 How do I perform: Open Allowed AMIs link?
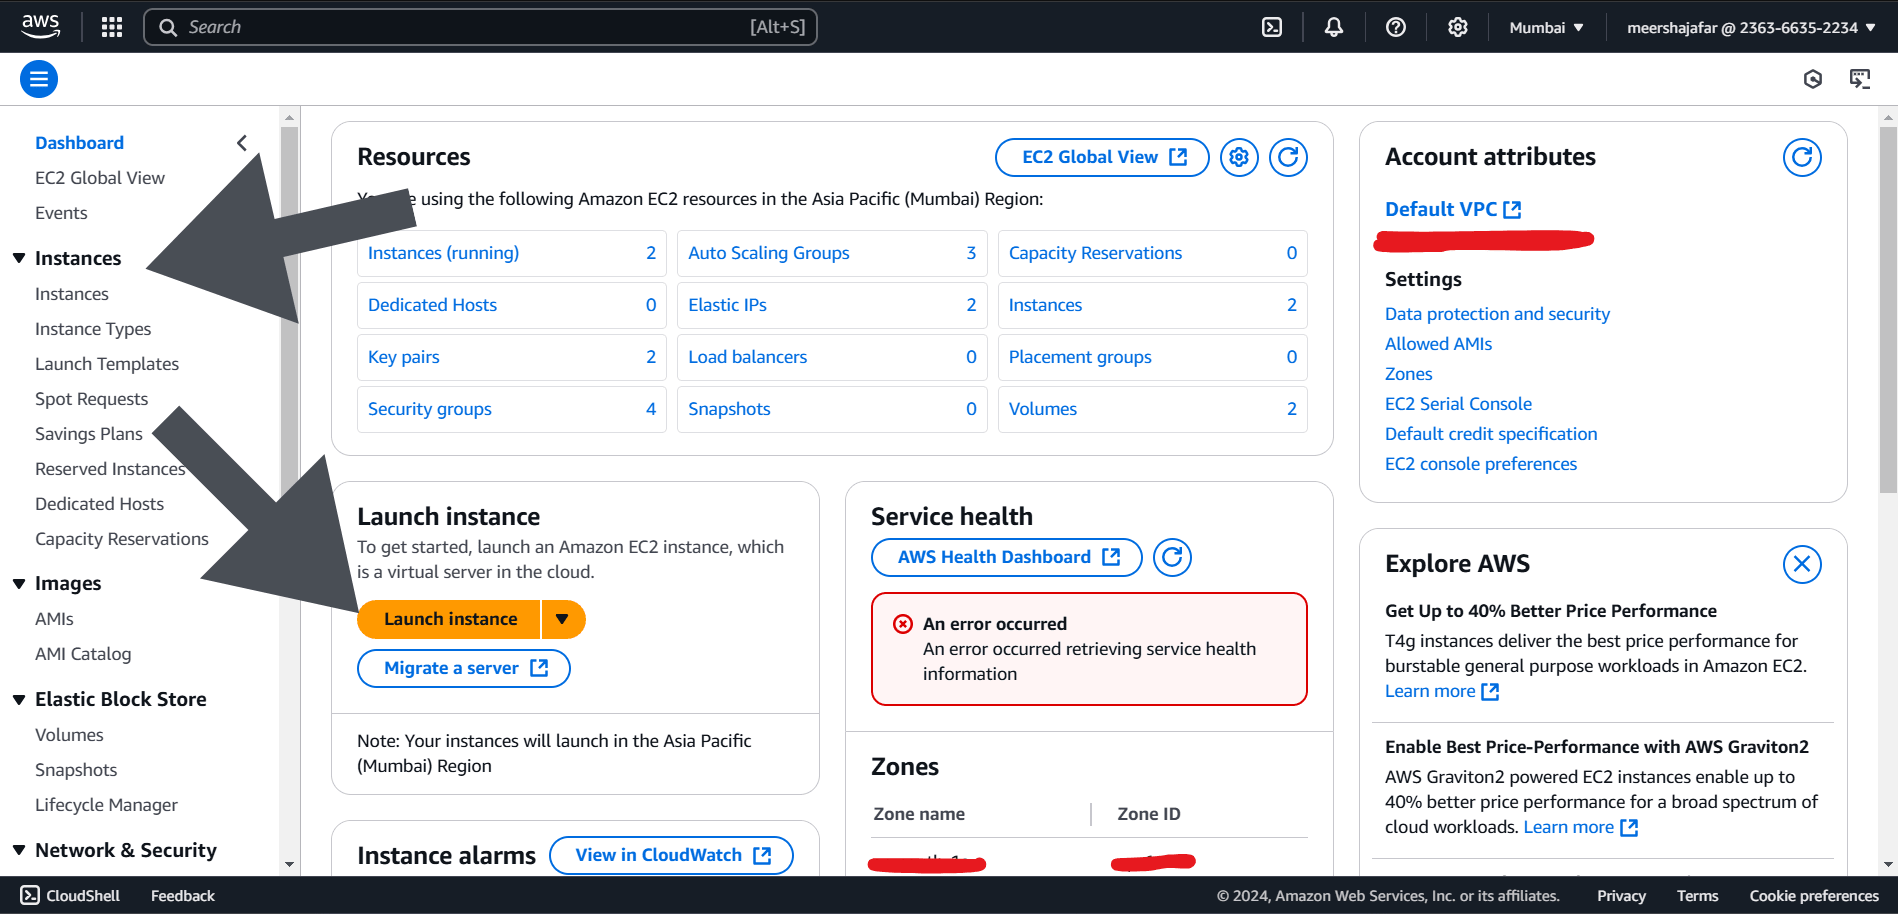coord(1438,344)
